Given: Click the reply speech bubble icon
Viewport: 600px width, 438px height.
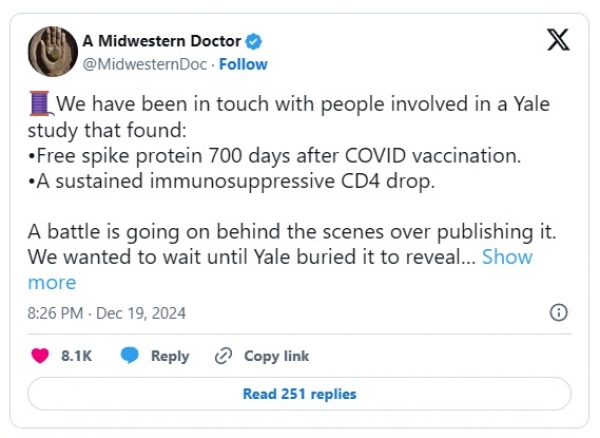Looking at the screenshot, I should pyautogui.click(x=130, y=356).
